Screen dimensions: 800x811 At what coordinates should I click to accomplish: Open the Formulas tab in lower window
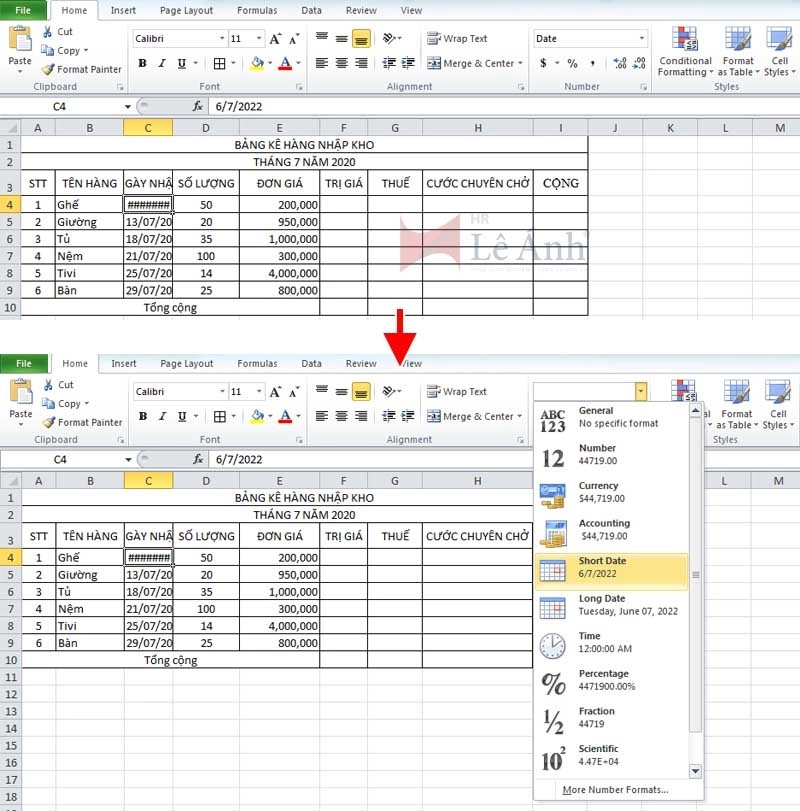point(257,364)
